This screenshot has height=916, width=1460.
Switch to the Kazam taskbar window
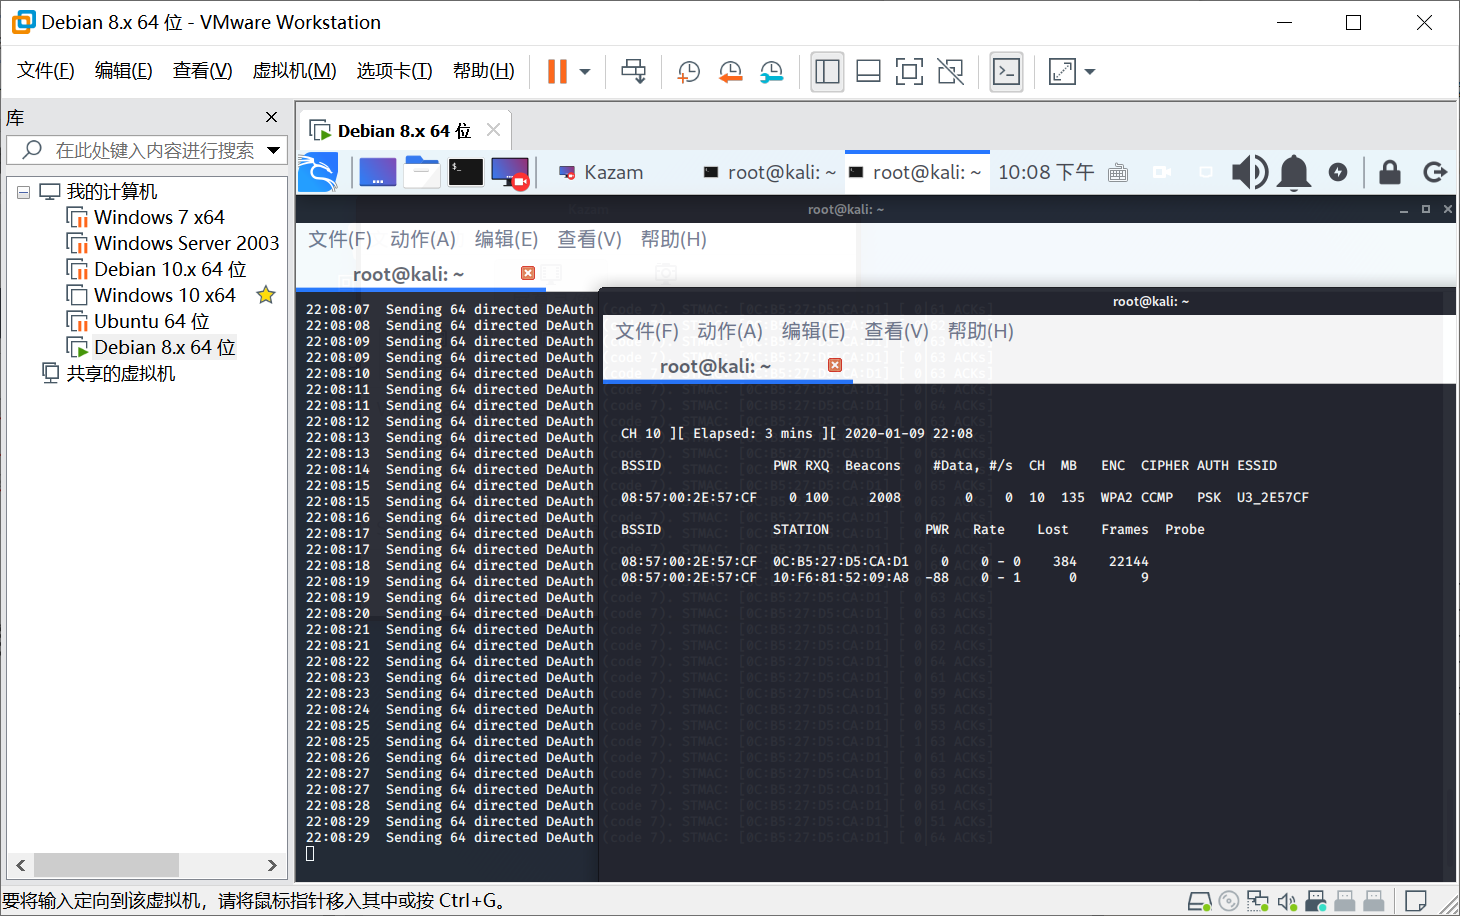point(601,172)
